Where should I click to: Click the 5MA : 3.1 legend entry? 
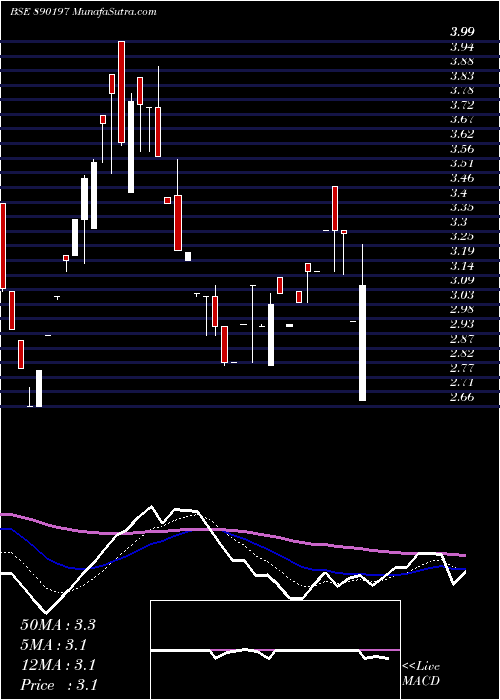pyautogui.click(x=54, y=645)
